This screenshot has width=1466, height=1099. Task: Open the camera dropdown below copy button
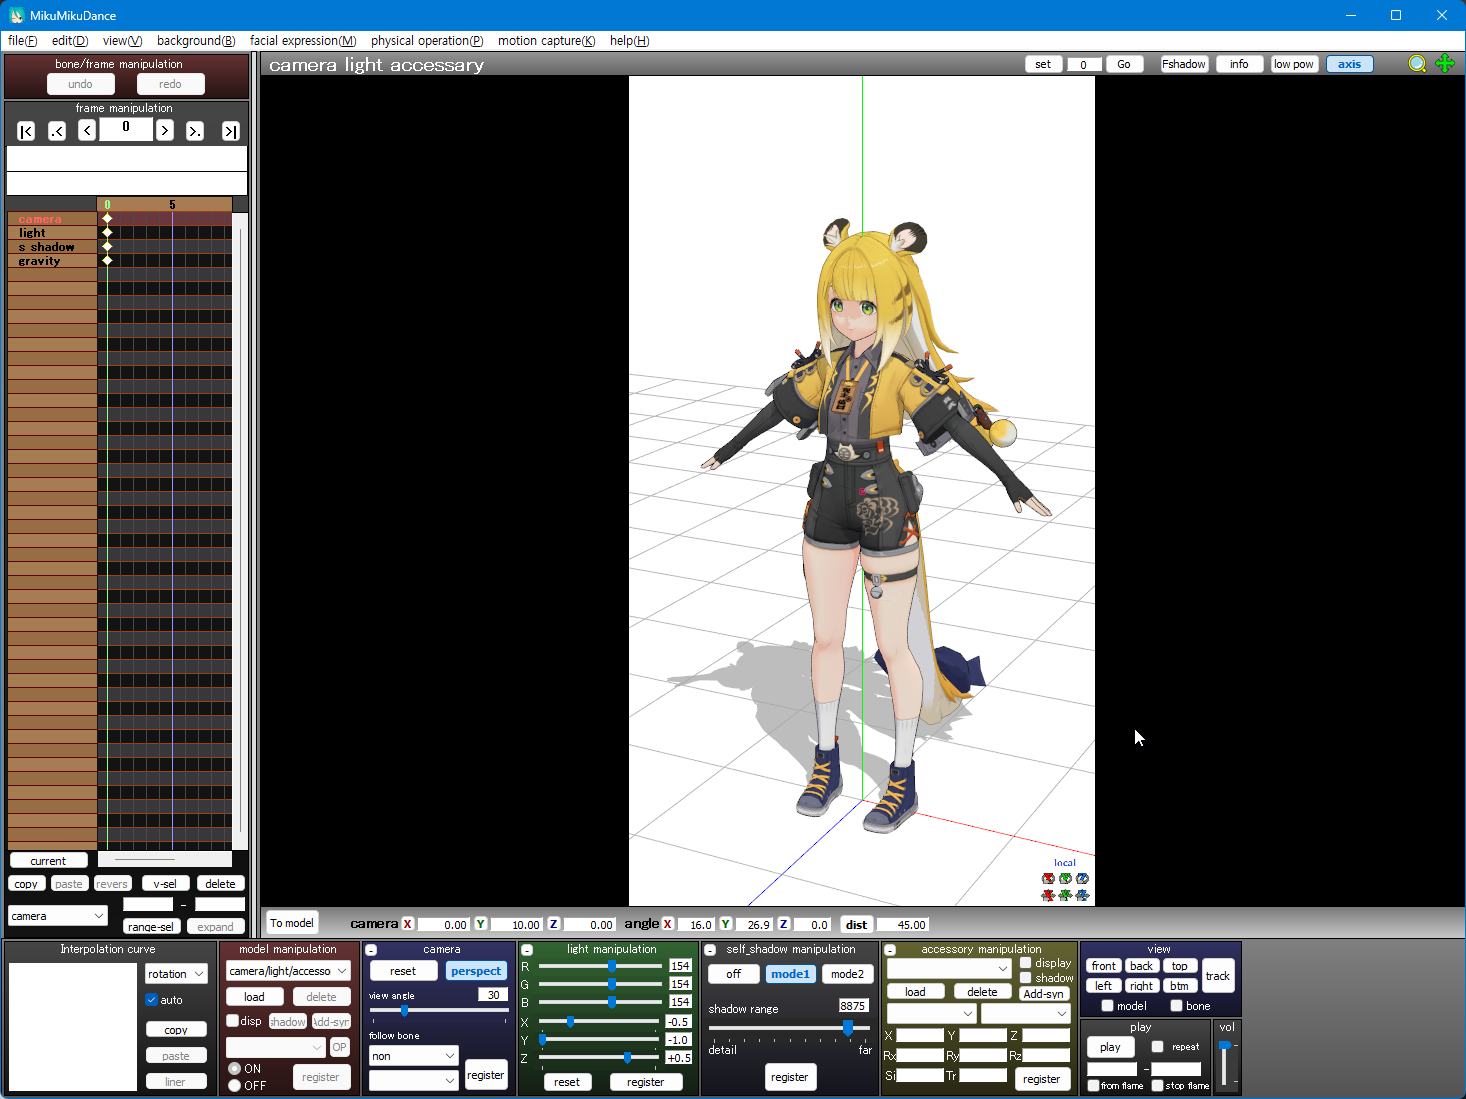click(x=57, y=916)
